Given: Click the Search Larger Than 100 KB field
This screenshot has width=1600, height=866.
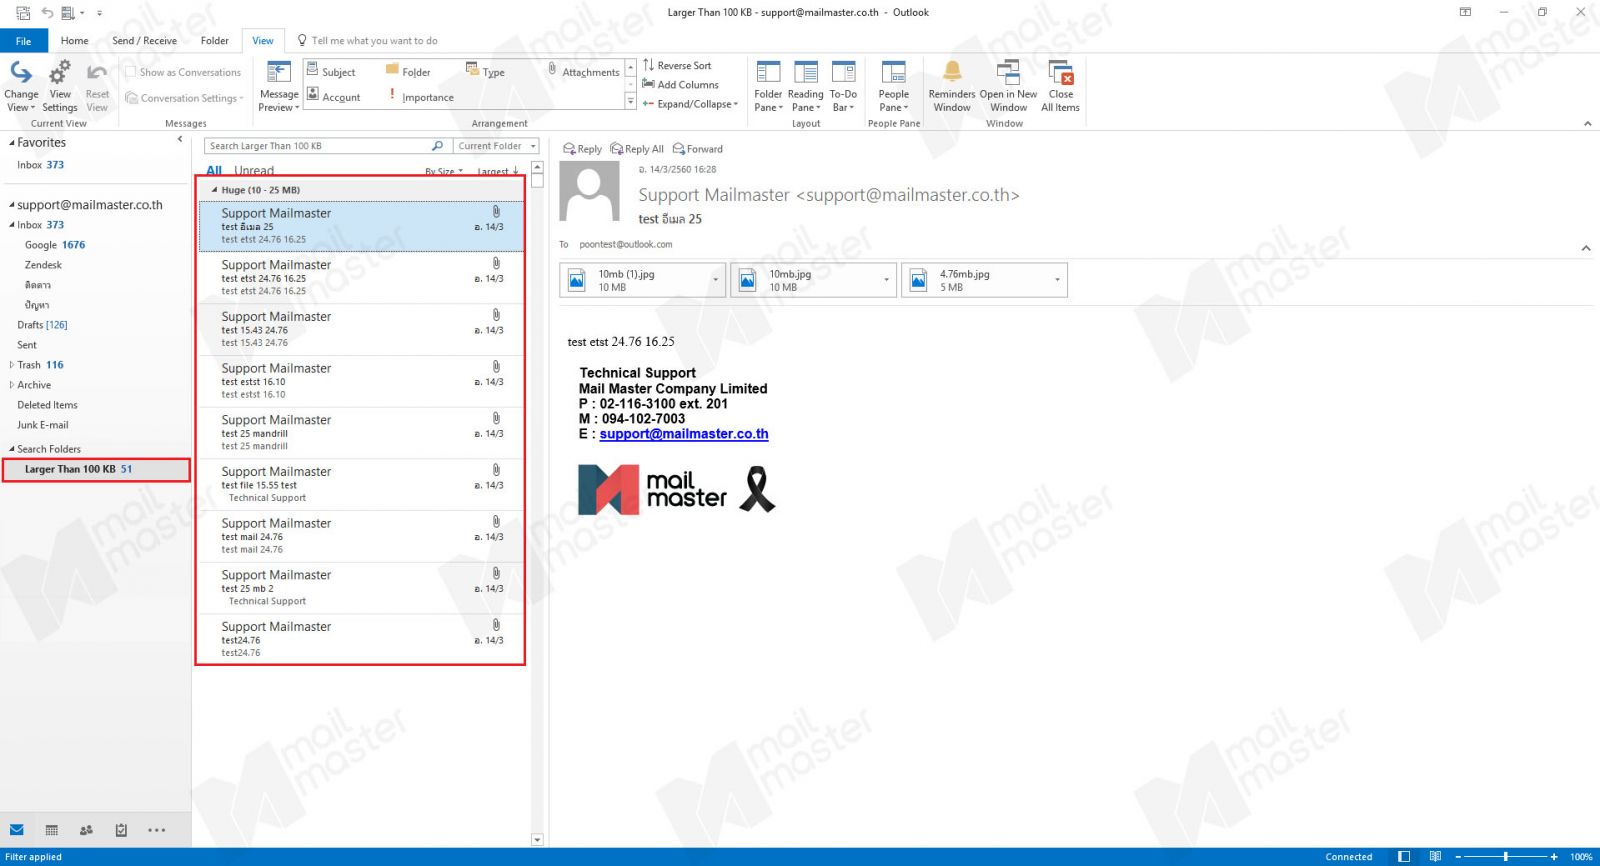Looking at the screenshot, I should pos(317,146).
